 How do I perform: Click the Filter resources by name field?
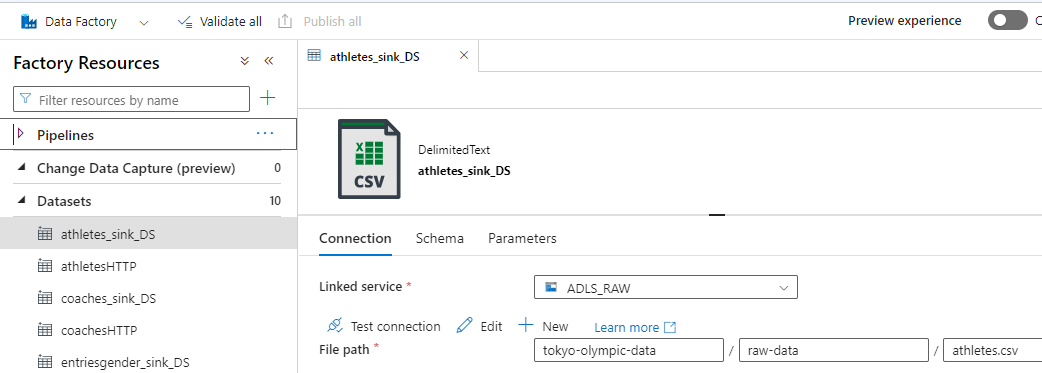click(x=132, y=100)
